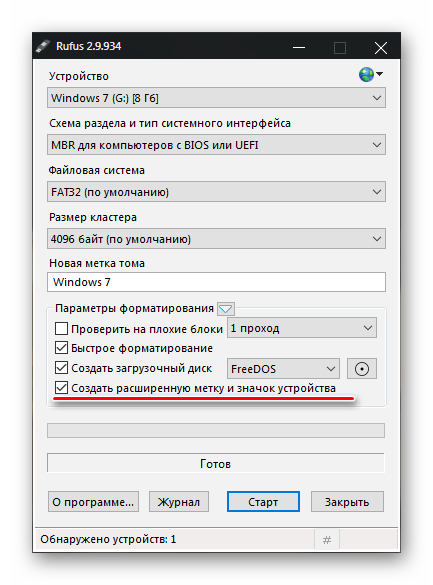The height and width of the screenshot is (585, 433).
Task: Click the Старт button
Action: click(x=263, y=501)
